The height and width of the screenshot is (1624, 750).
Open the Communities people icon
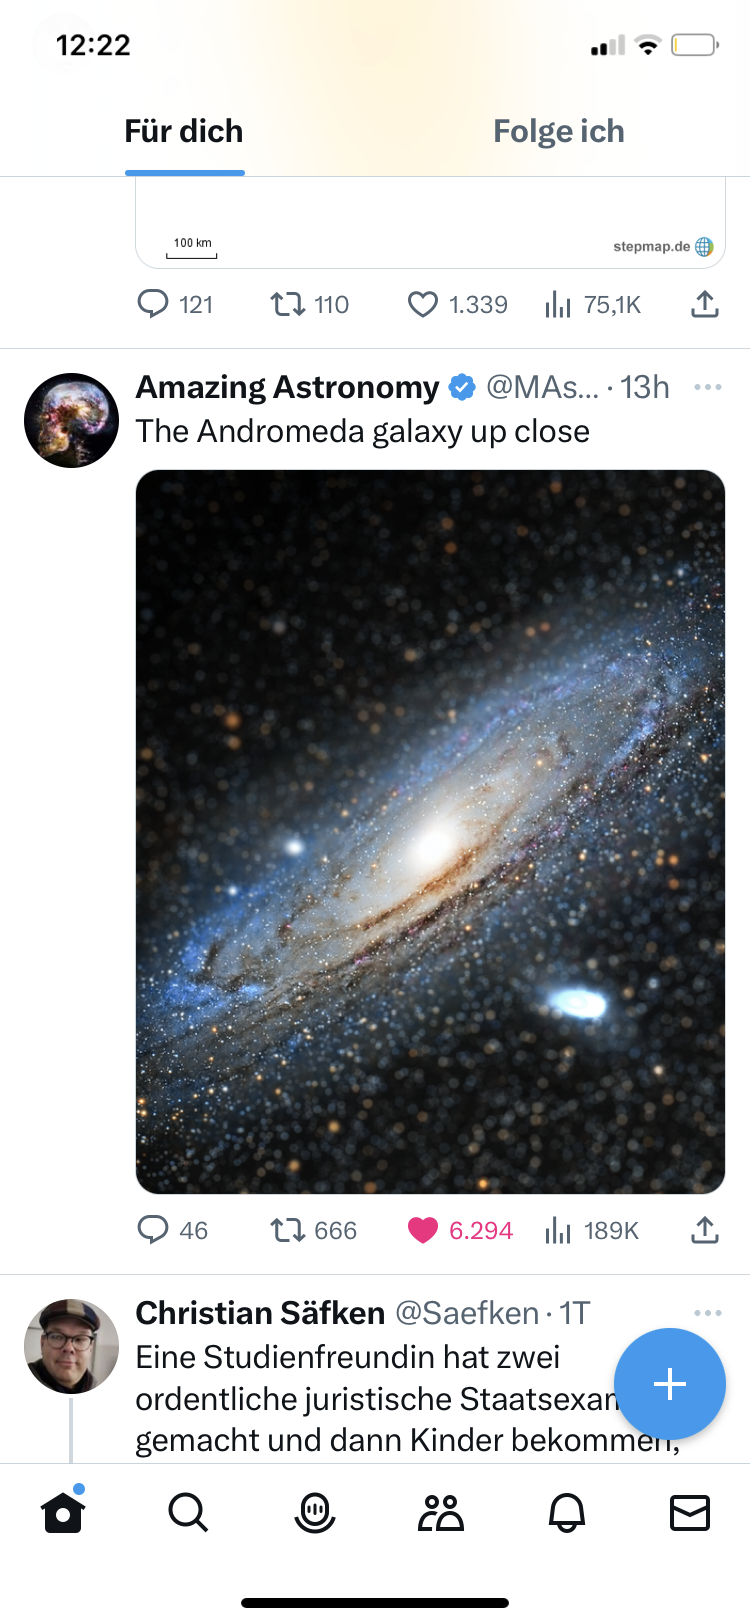click(x=441, y=1513)
